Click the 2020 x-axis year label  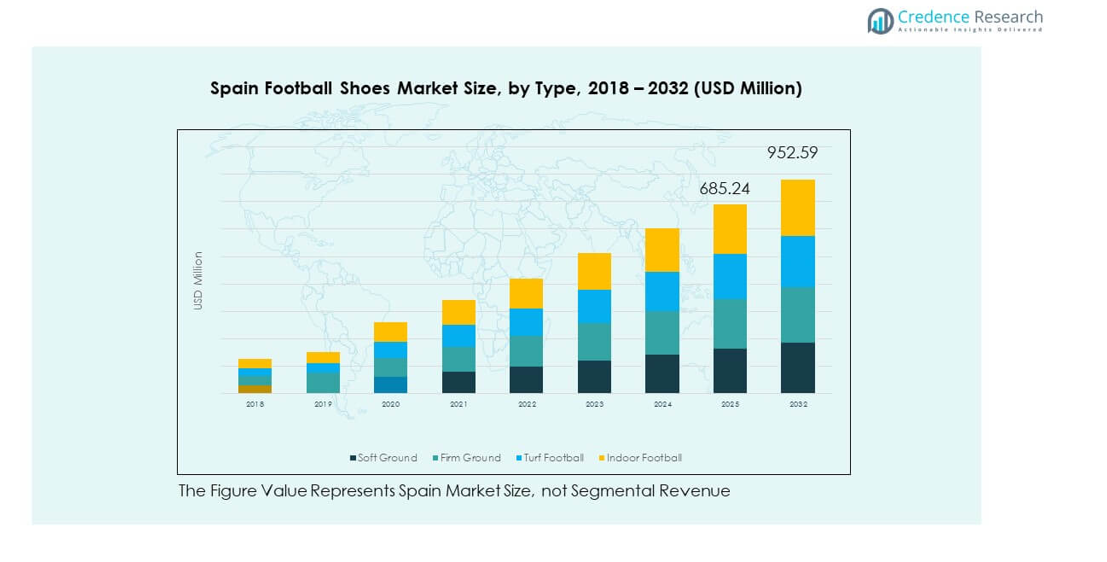click(390, 404)
